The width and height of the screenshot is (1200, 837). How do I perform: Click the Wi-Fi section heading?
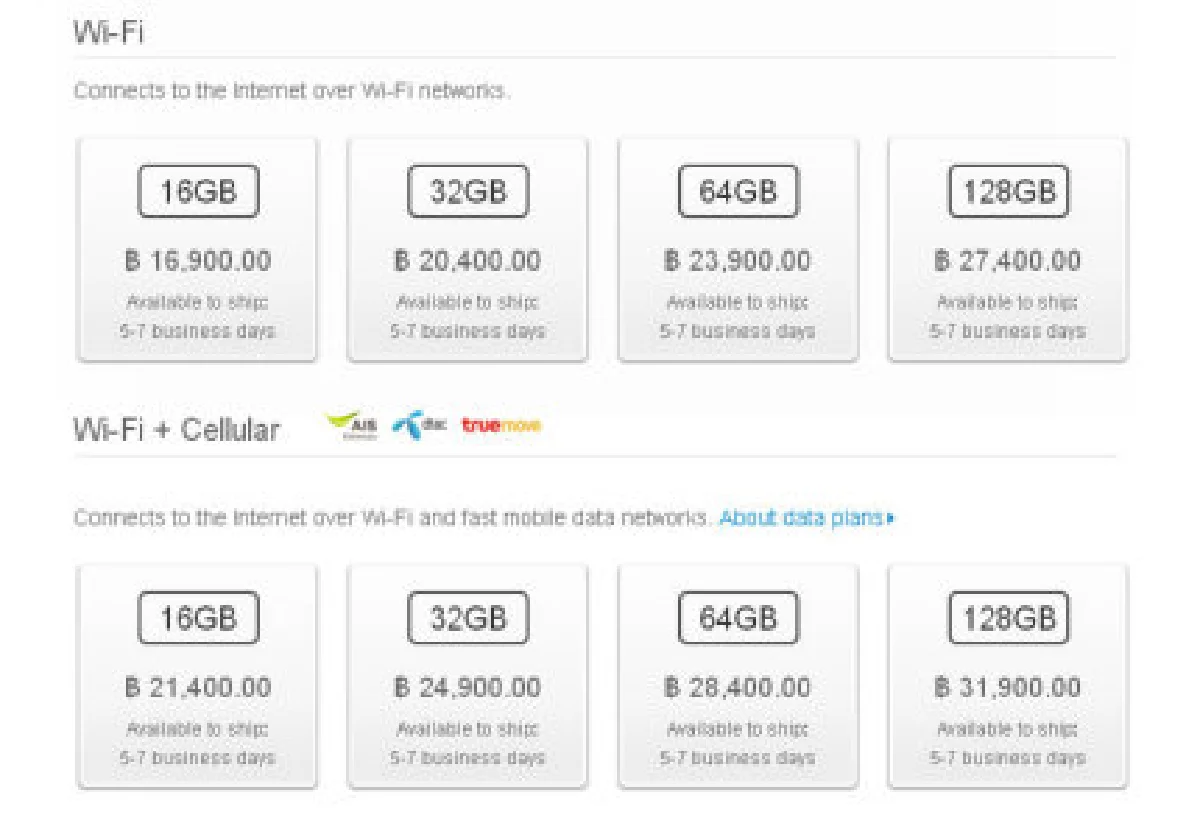pos(108,32)
